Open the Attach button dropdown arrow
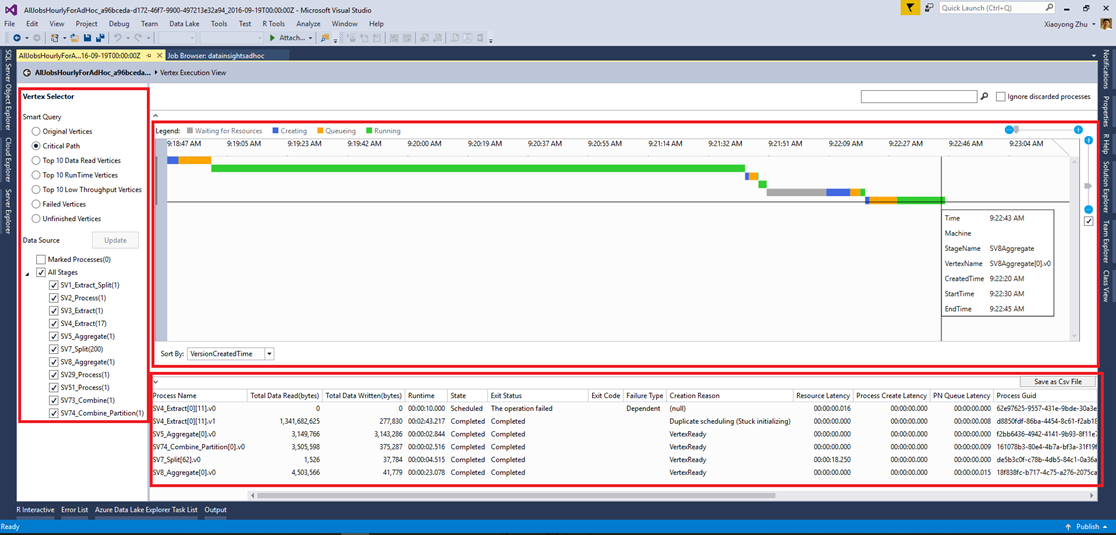 pos(310,38)
